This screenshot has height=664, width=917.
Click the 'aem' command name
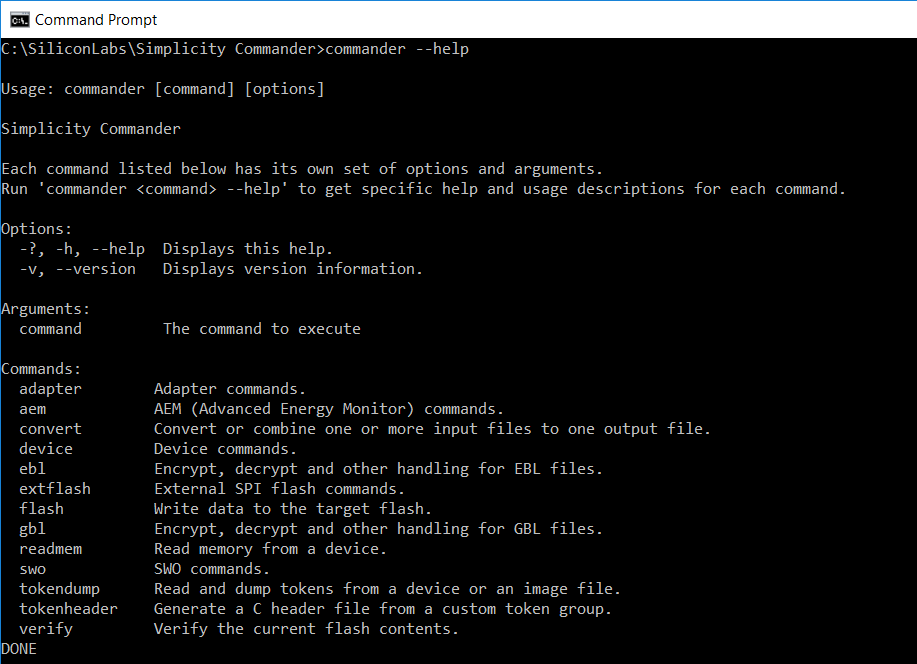[32, 409]
